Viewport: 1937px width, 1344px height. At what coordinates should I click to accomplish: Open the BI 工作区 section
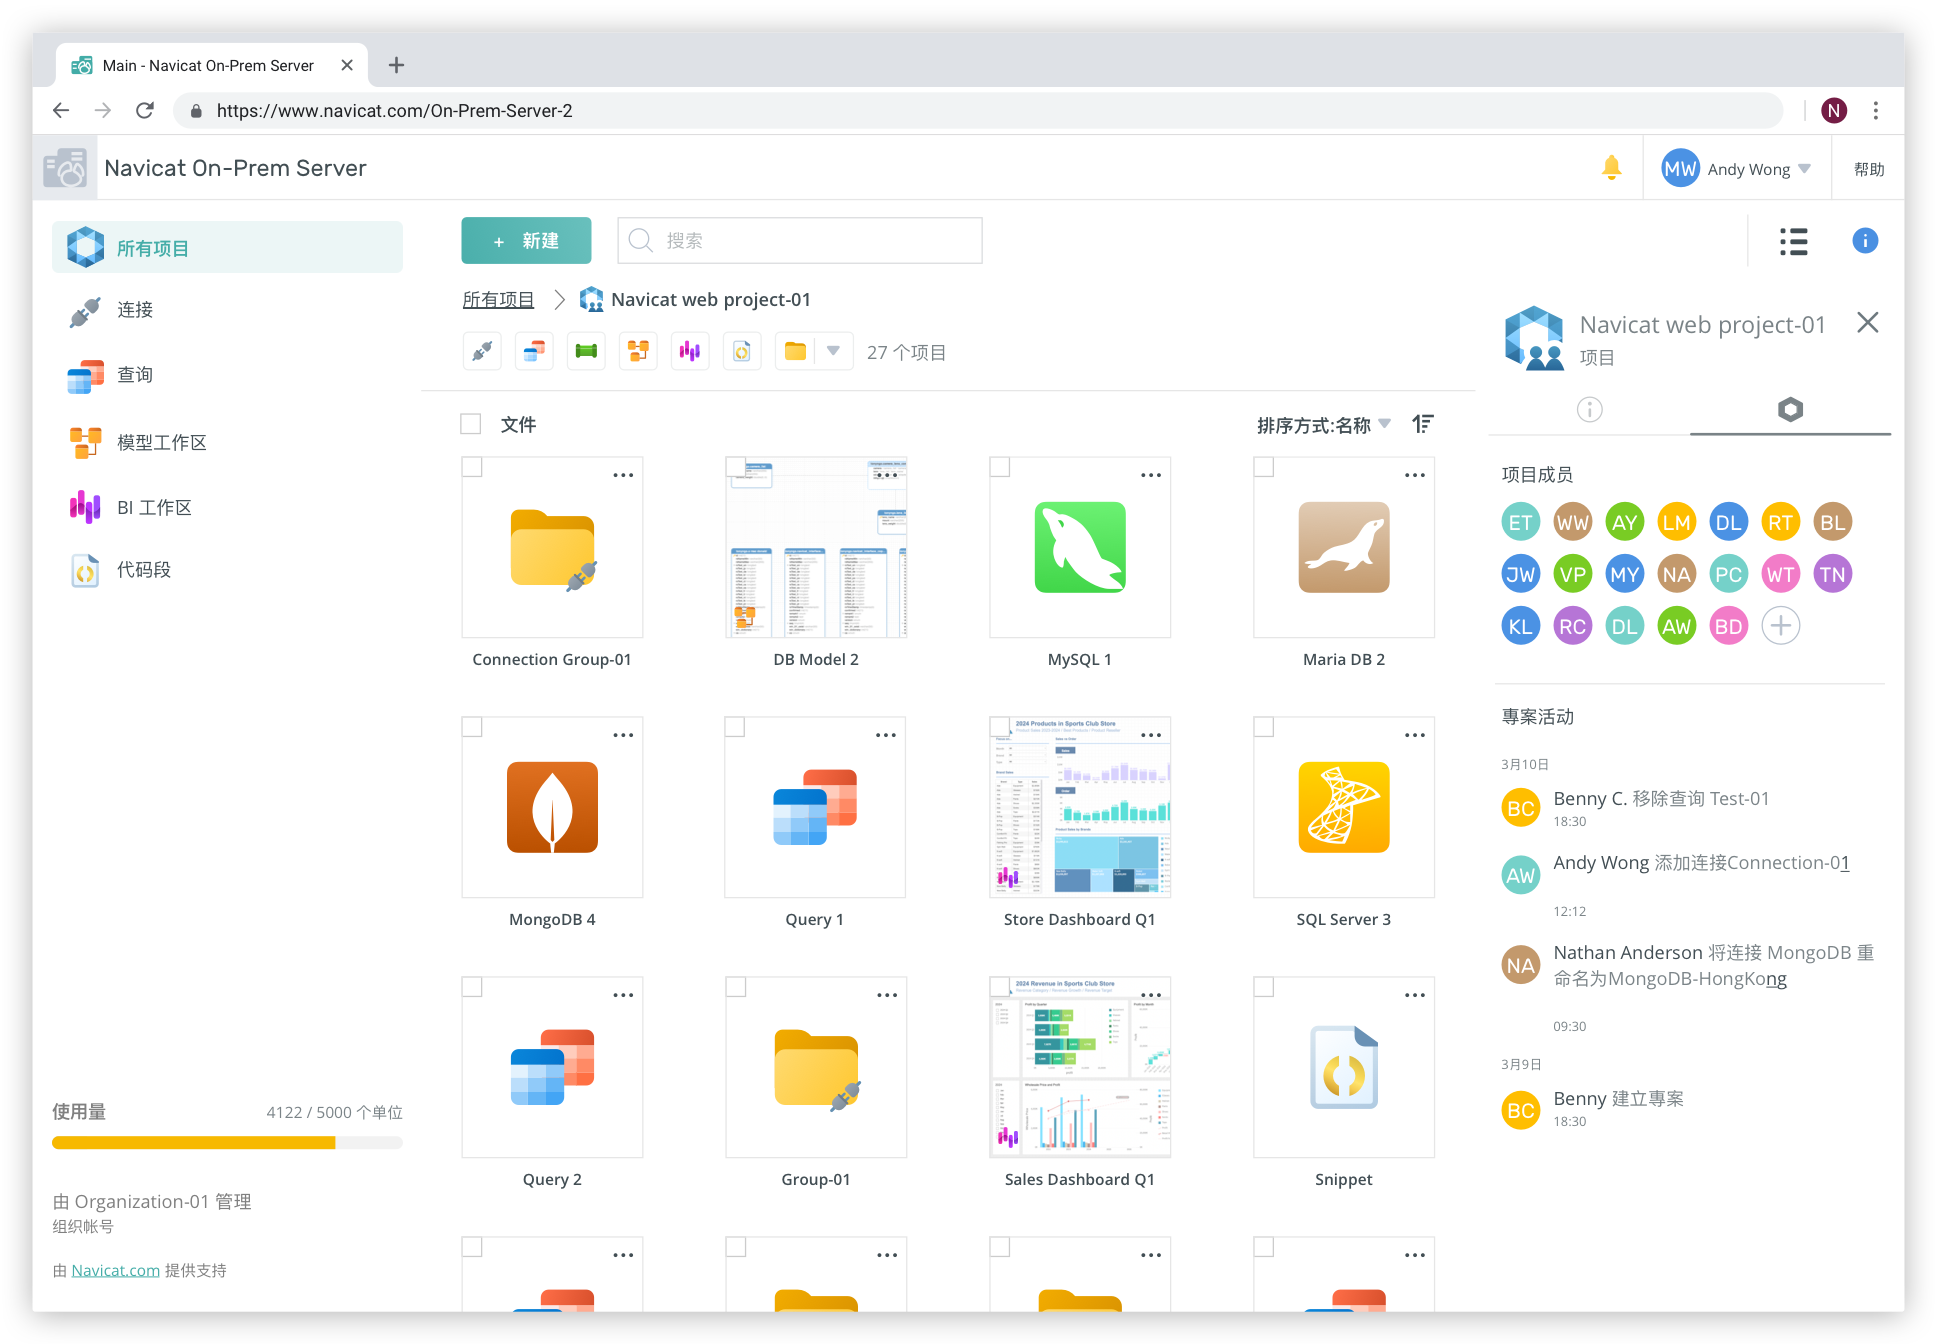[x=154, y=507]
